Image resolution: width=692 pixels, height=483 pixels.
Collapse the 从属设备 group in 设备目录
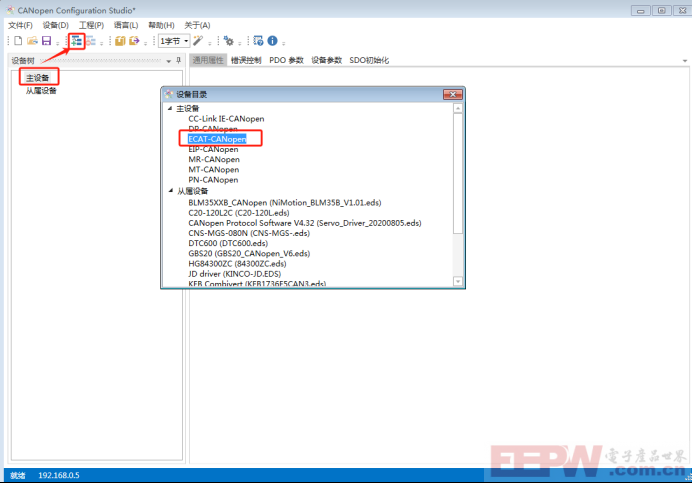pos(170,191)
